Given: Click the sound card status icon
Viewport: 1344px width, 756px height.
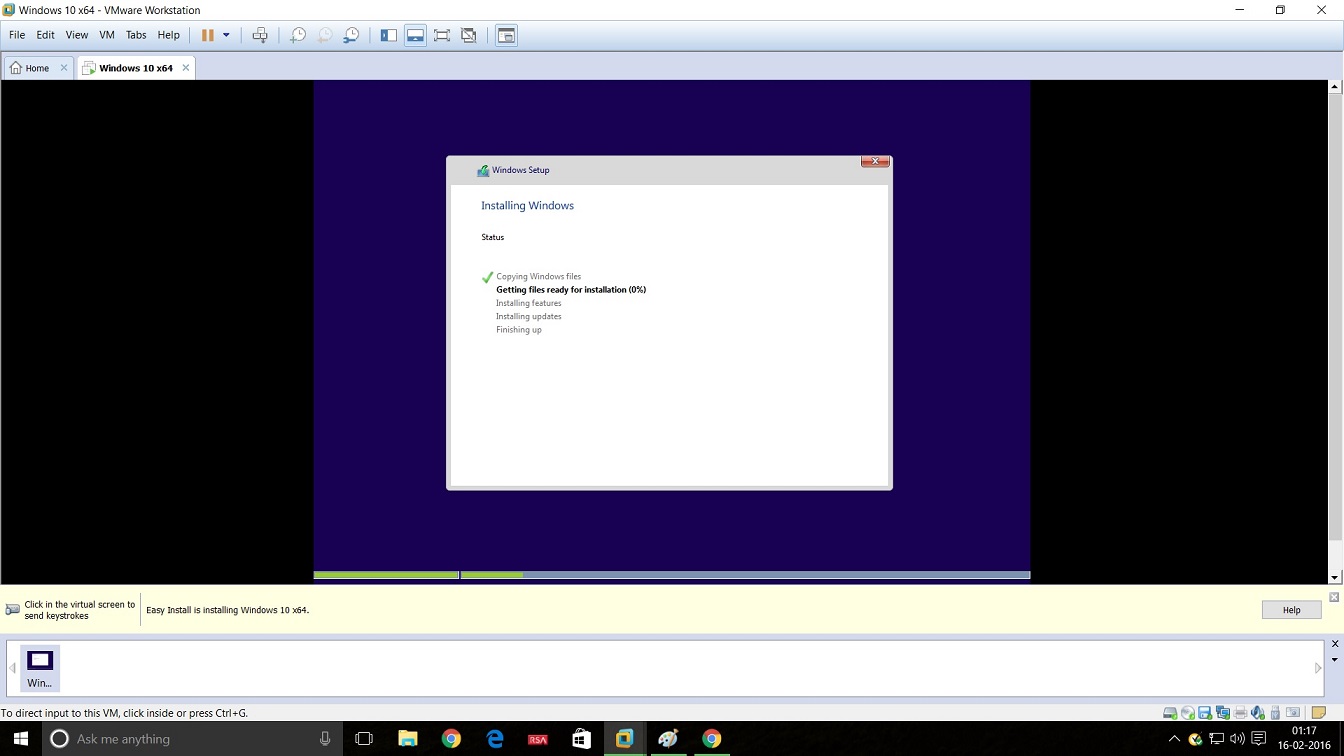Looking at the screenshot, I should [x=1257, y=713].
